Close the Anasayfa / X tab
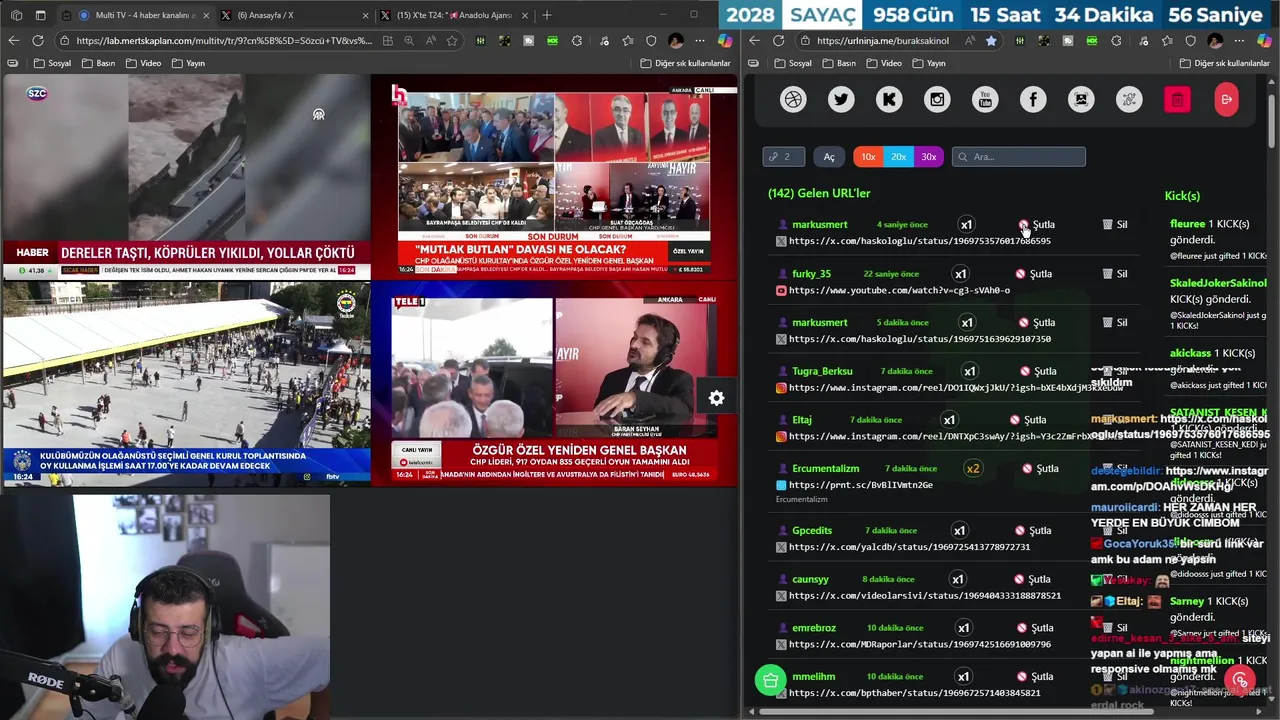This screenshot has height=720, width=1280. coord(364,15)
